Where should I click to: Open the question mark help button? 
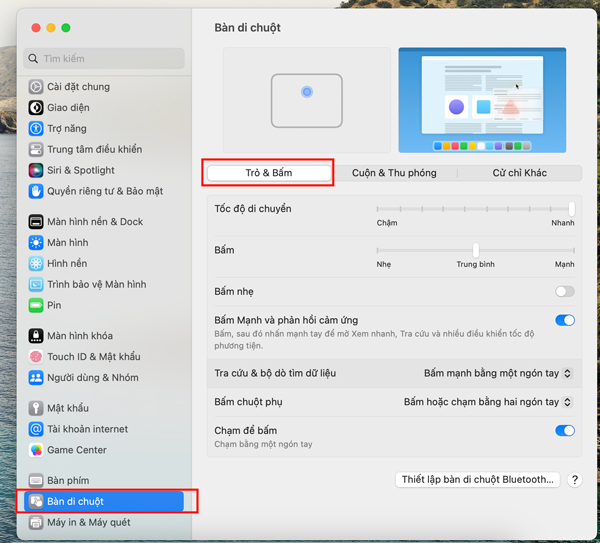(574, 479)
